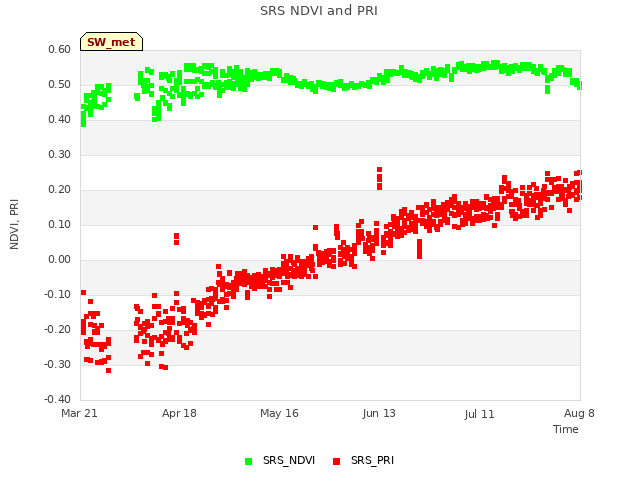Click the 0.30 y-axis tick label

point(60,154)
